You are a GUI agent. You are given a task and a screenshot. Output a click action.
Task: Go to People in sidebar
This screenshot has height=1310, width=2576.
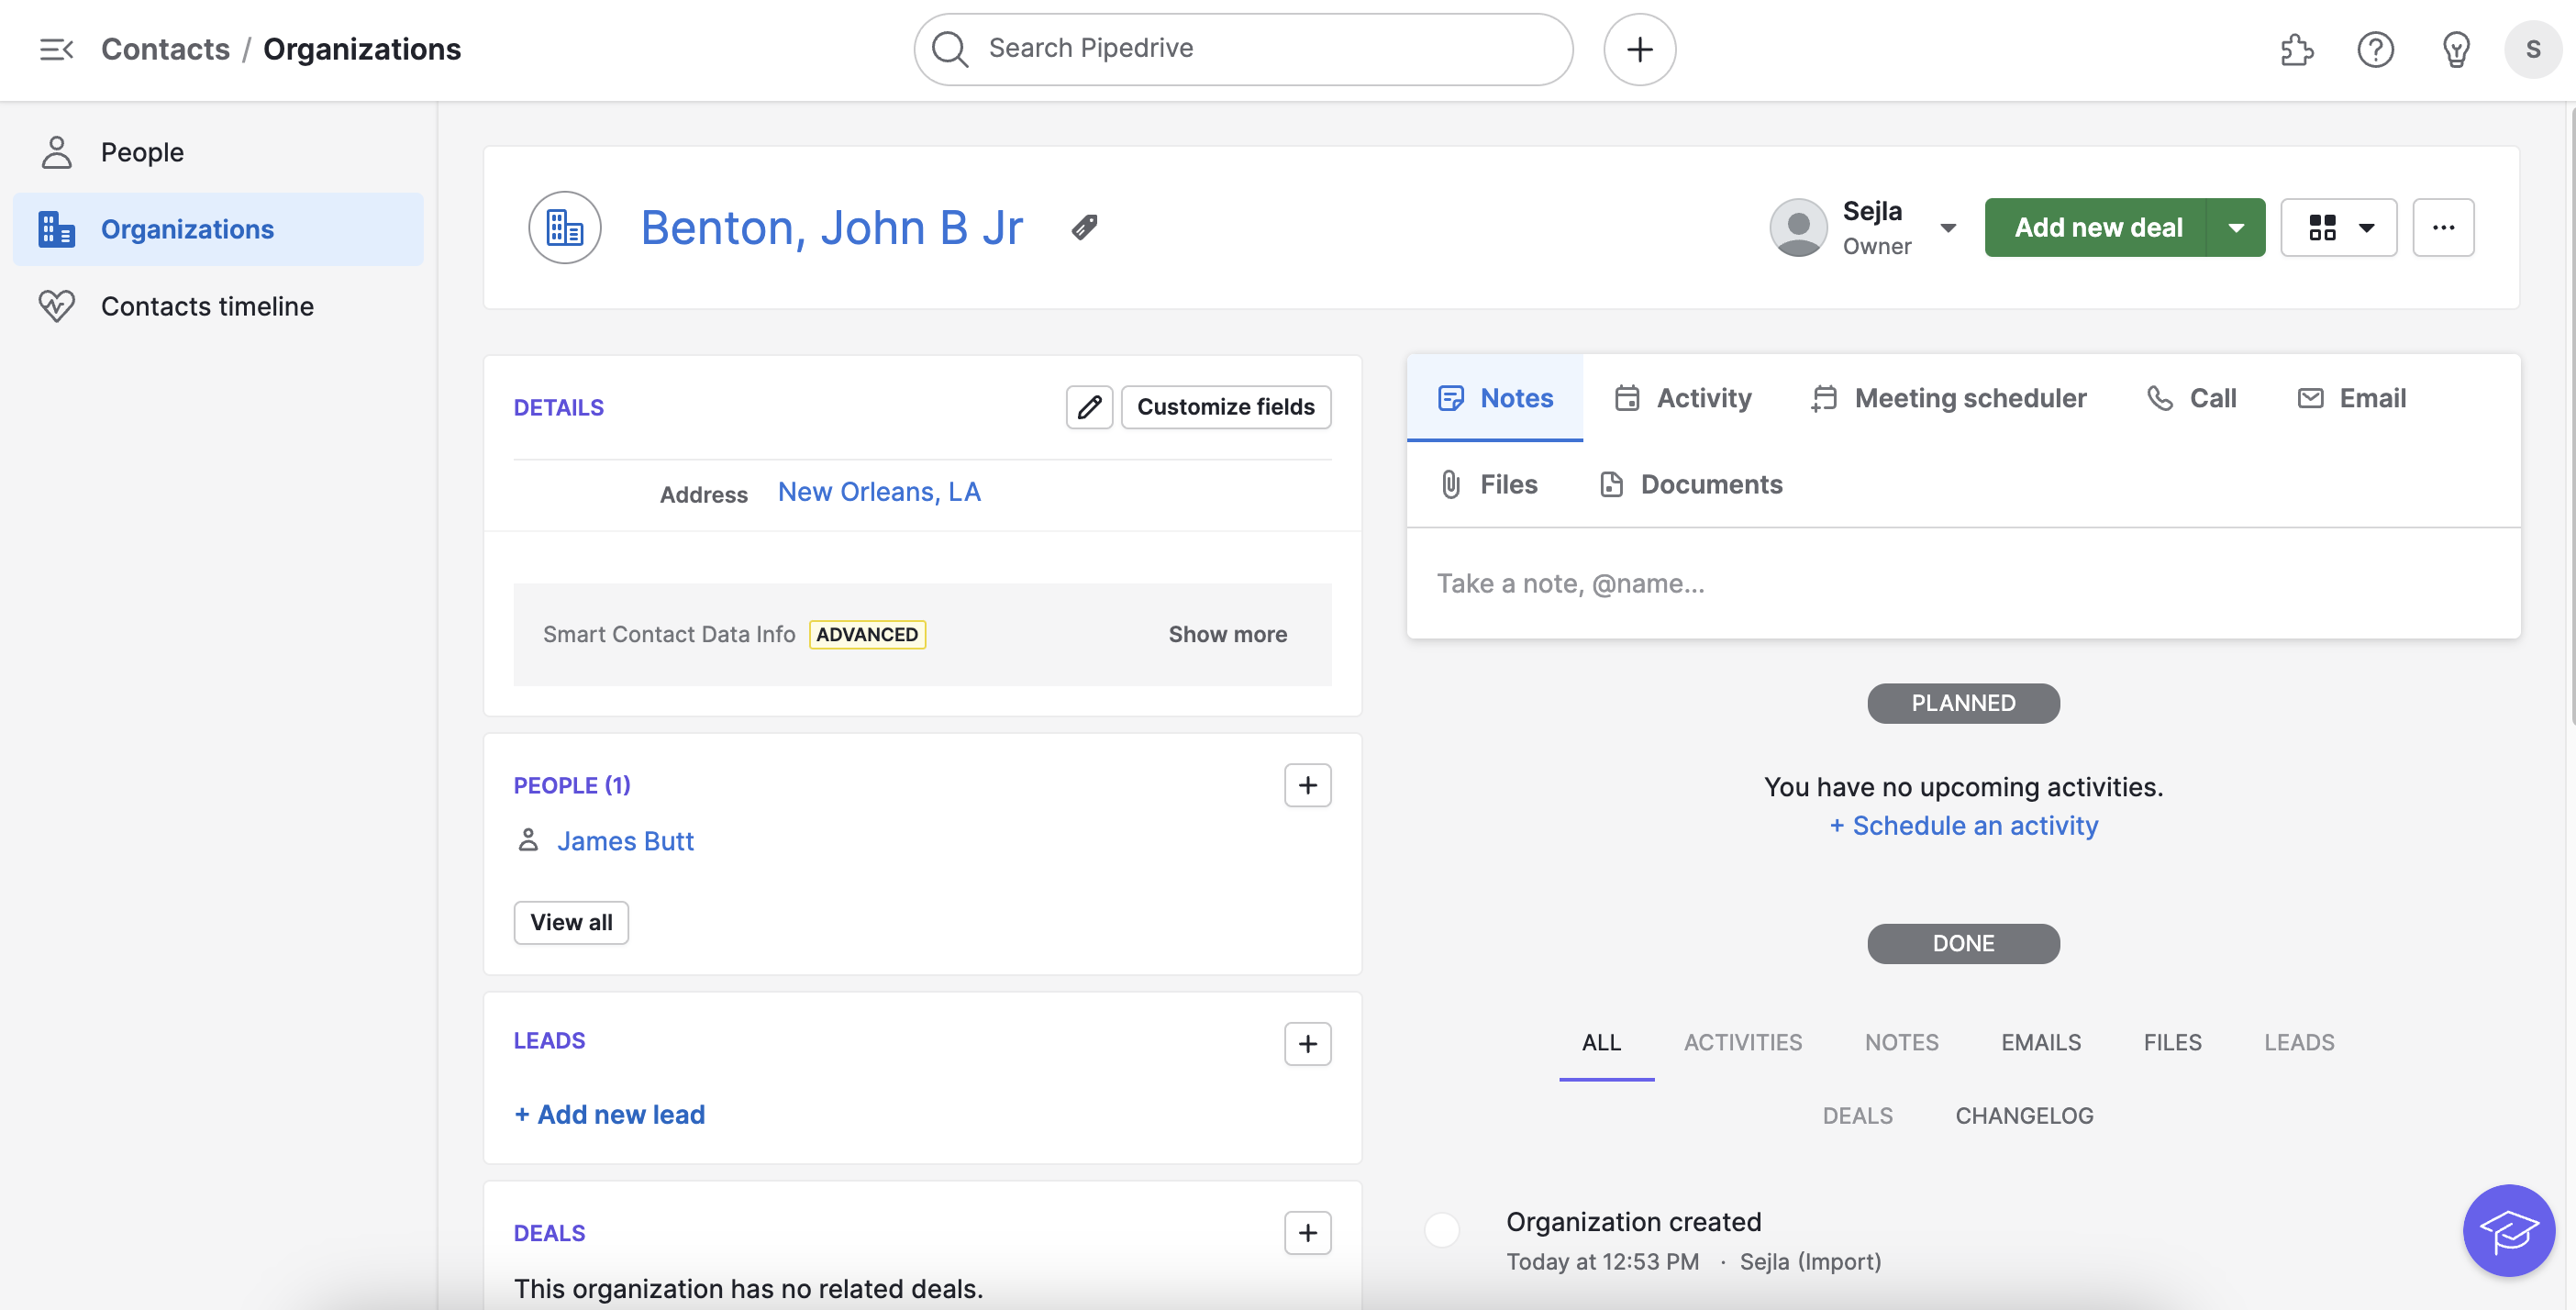point(218,152)
